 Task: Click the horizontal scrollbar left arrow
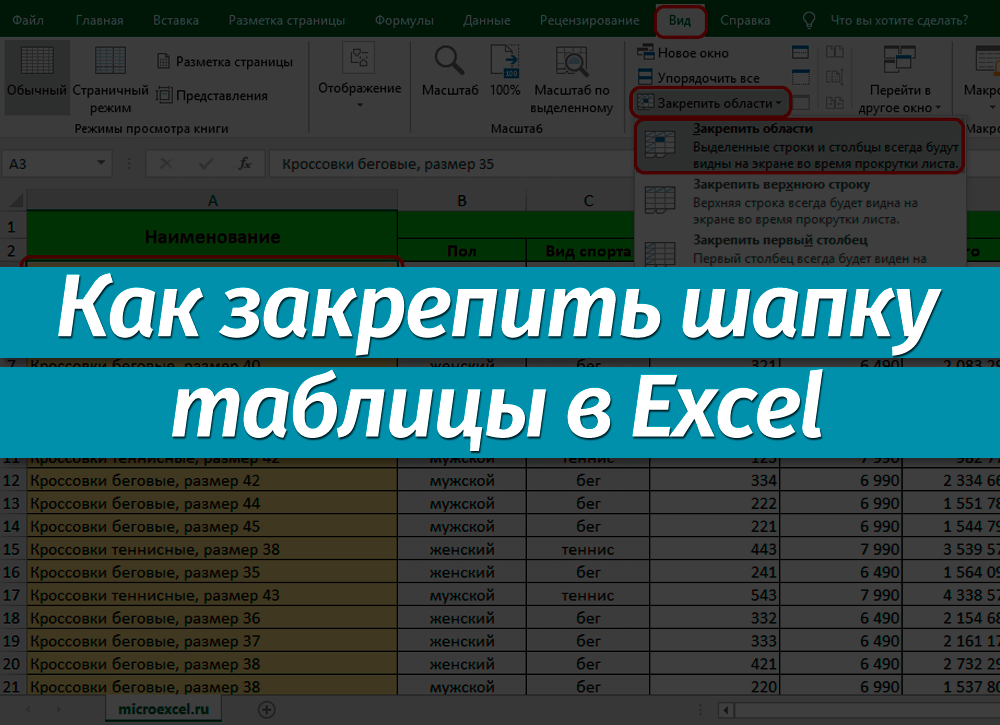[726, 709]
